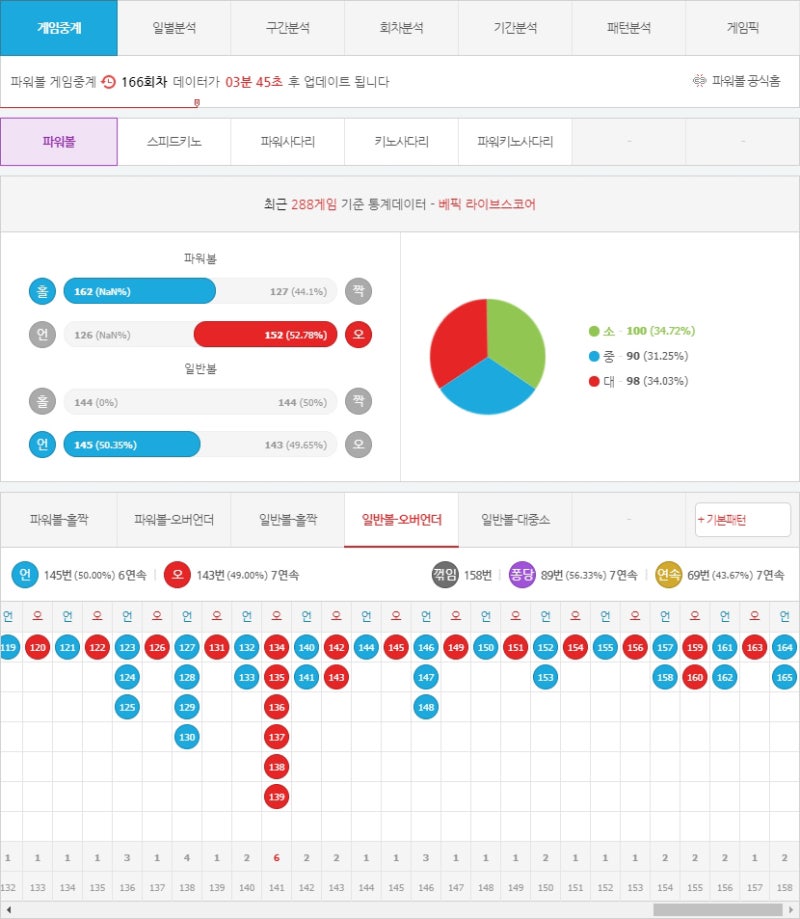Click the +기본패턴 button
Screen dimensions: 800x919
[743, 519]
